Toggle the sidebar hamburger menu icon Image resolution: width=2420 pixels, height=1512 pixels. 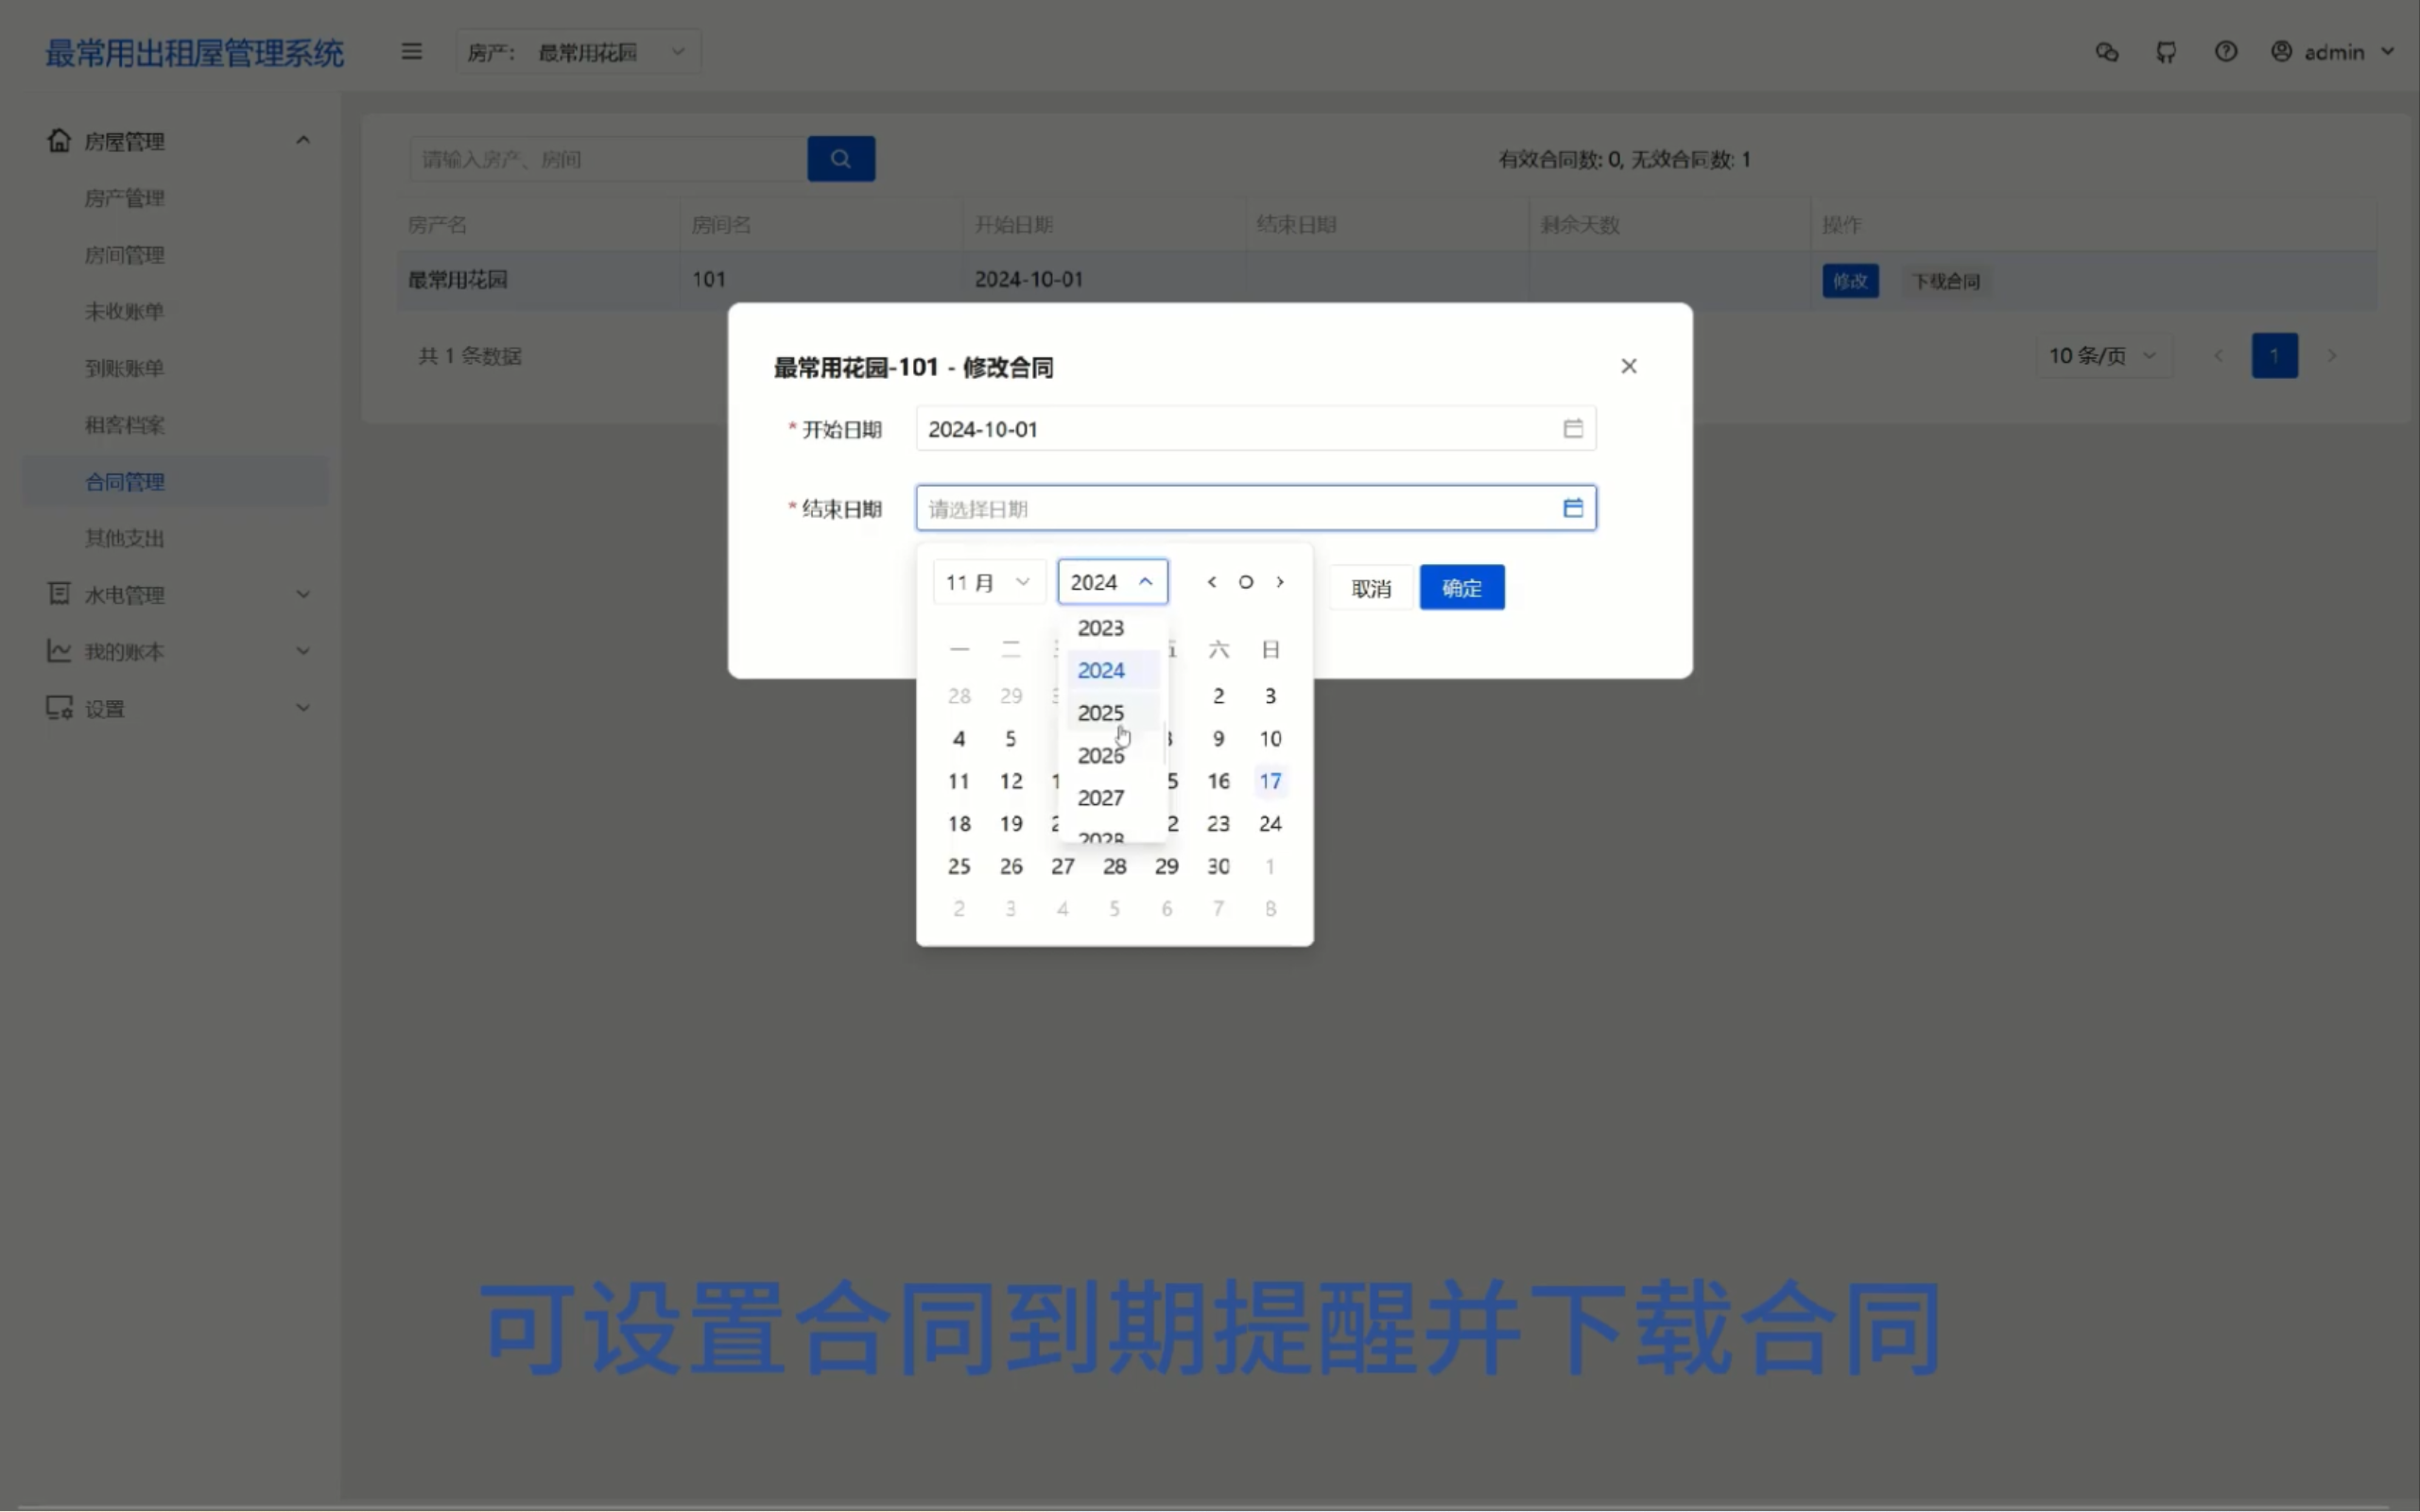tap(412, 51)
